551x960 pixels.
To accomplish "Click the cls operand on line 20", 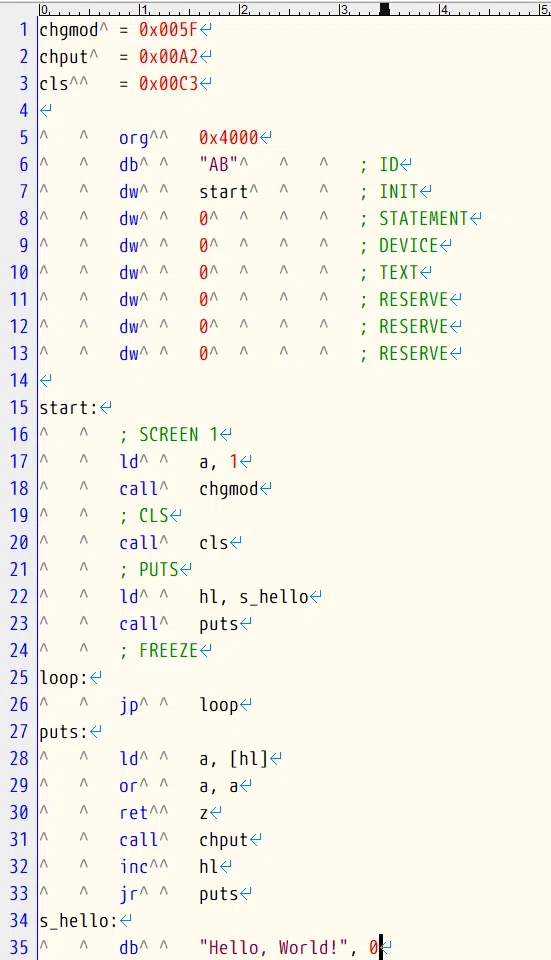I will (214, 542).
